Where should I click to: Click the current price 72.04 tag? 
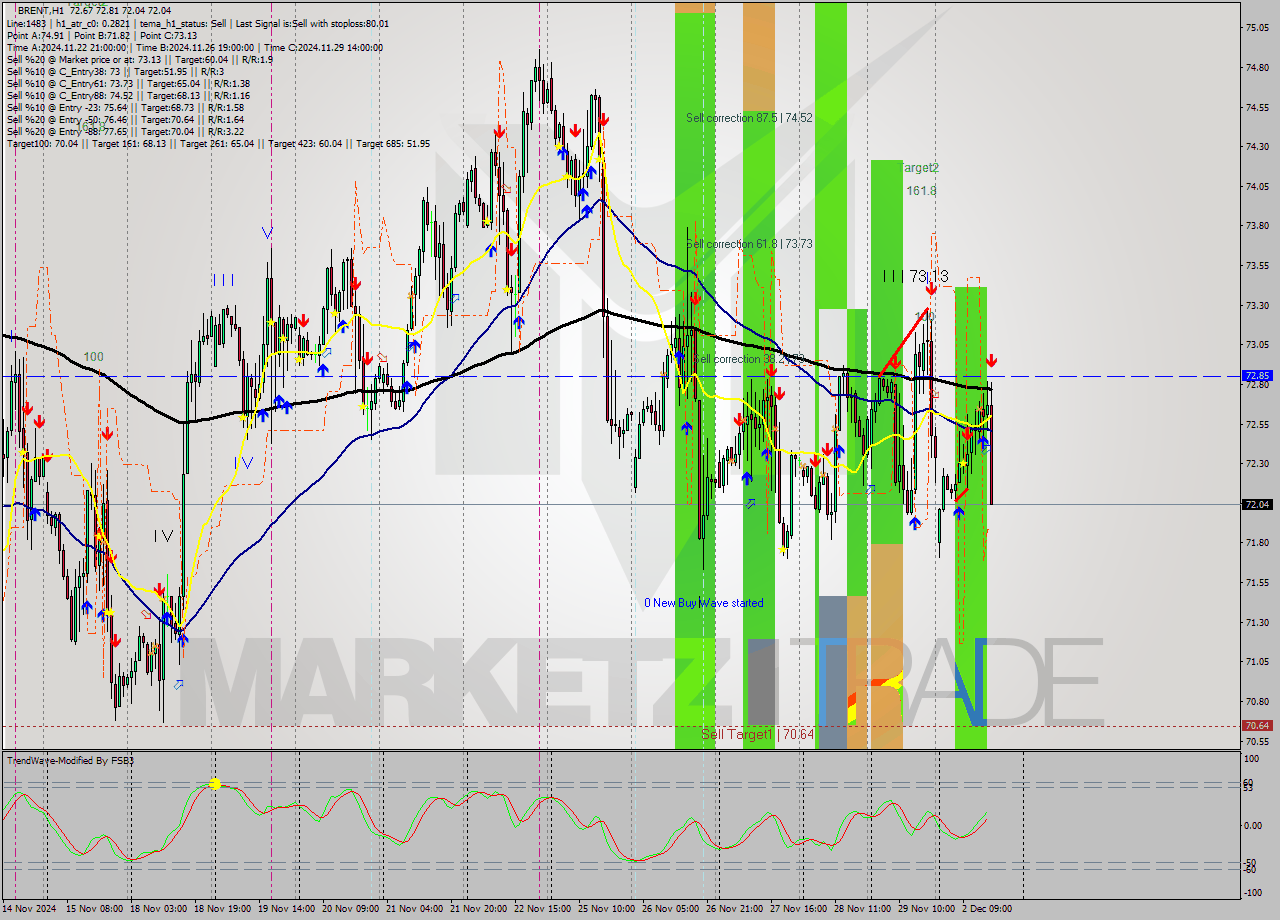click(x=1257, y=504)
